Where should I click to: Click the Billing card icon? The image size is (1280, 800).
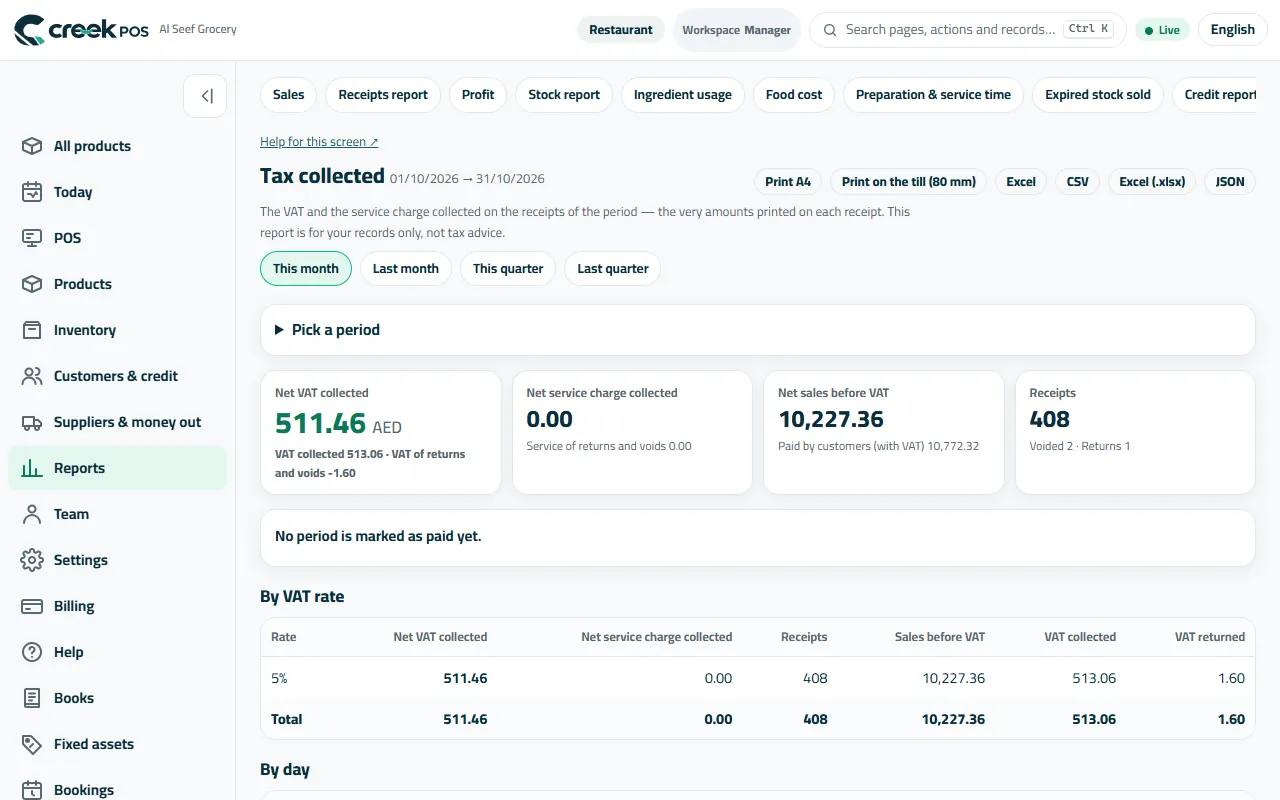tap(32, 606)
